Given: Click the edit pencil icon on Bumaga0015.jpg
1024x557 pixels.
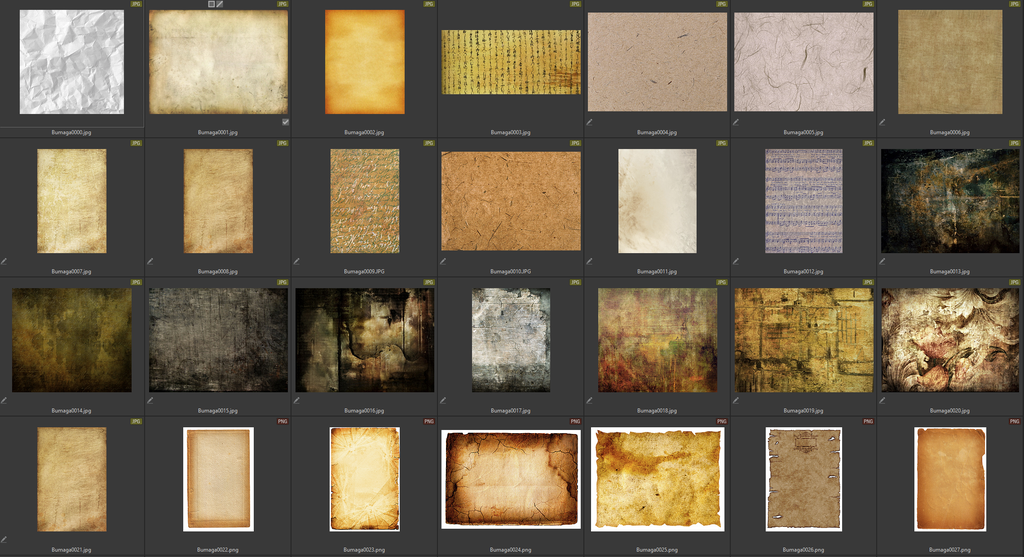Looking at the screenshot, I should tap(150, 400).
